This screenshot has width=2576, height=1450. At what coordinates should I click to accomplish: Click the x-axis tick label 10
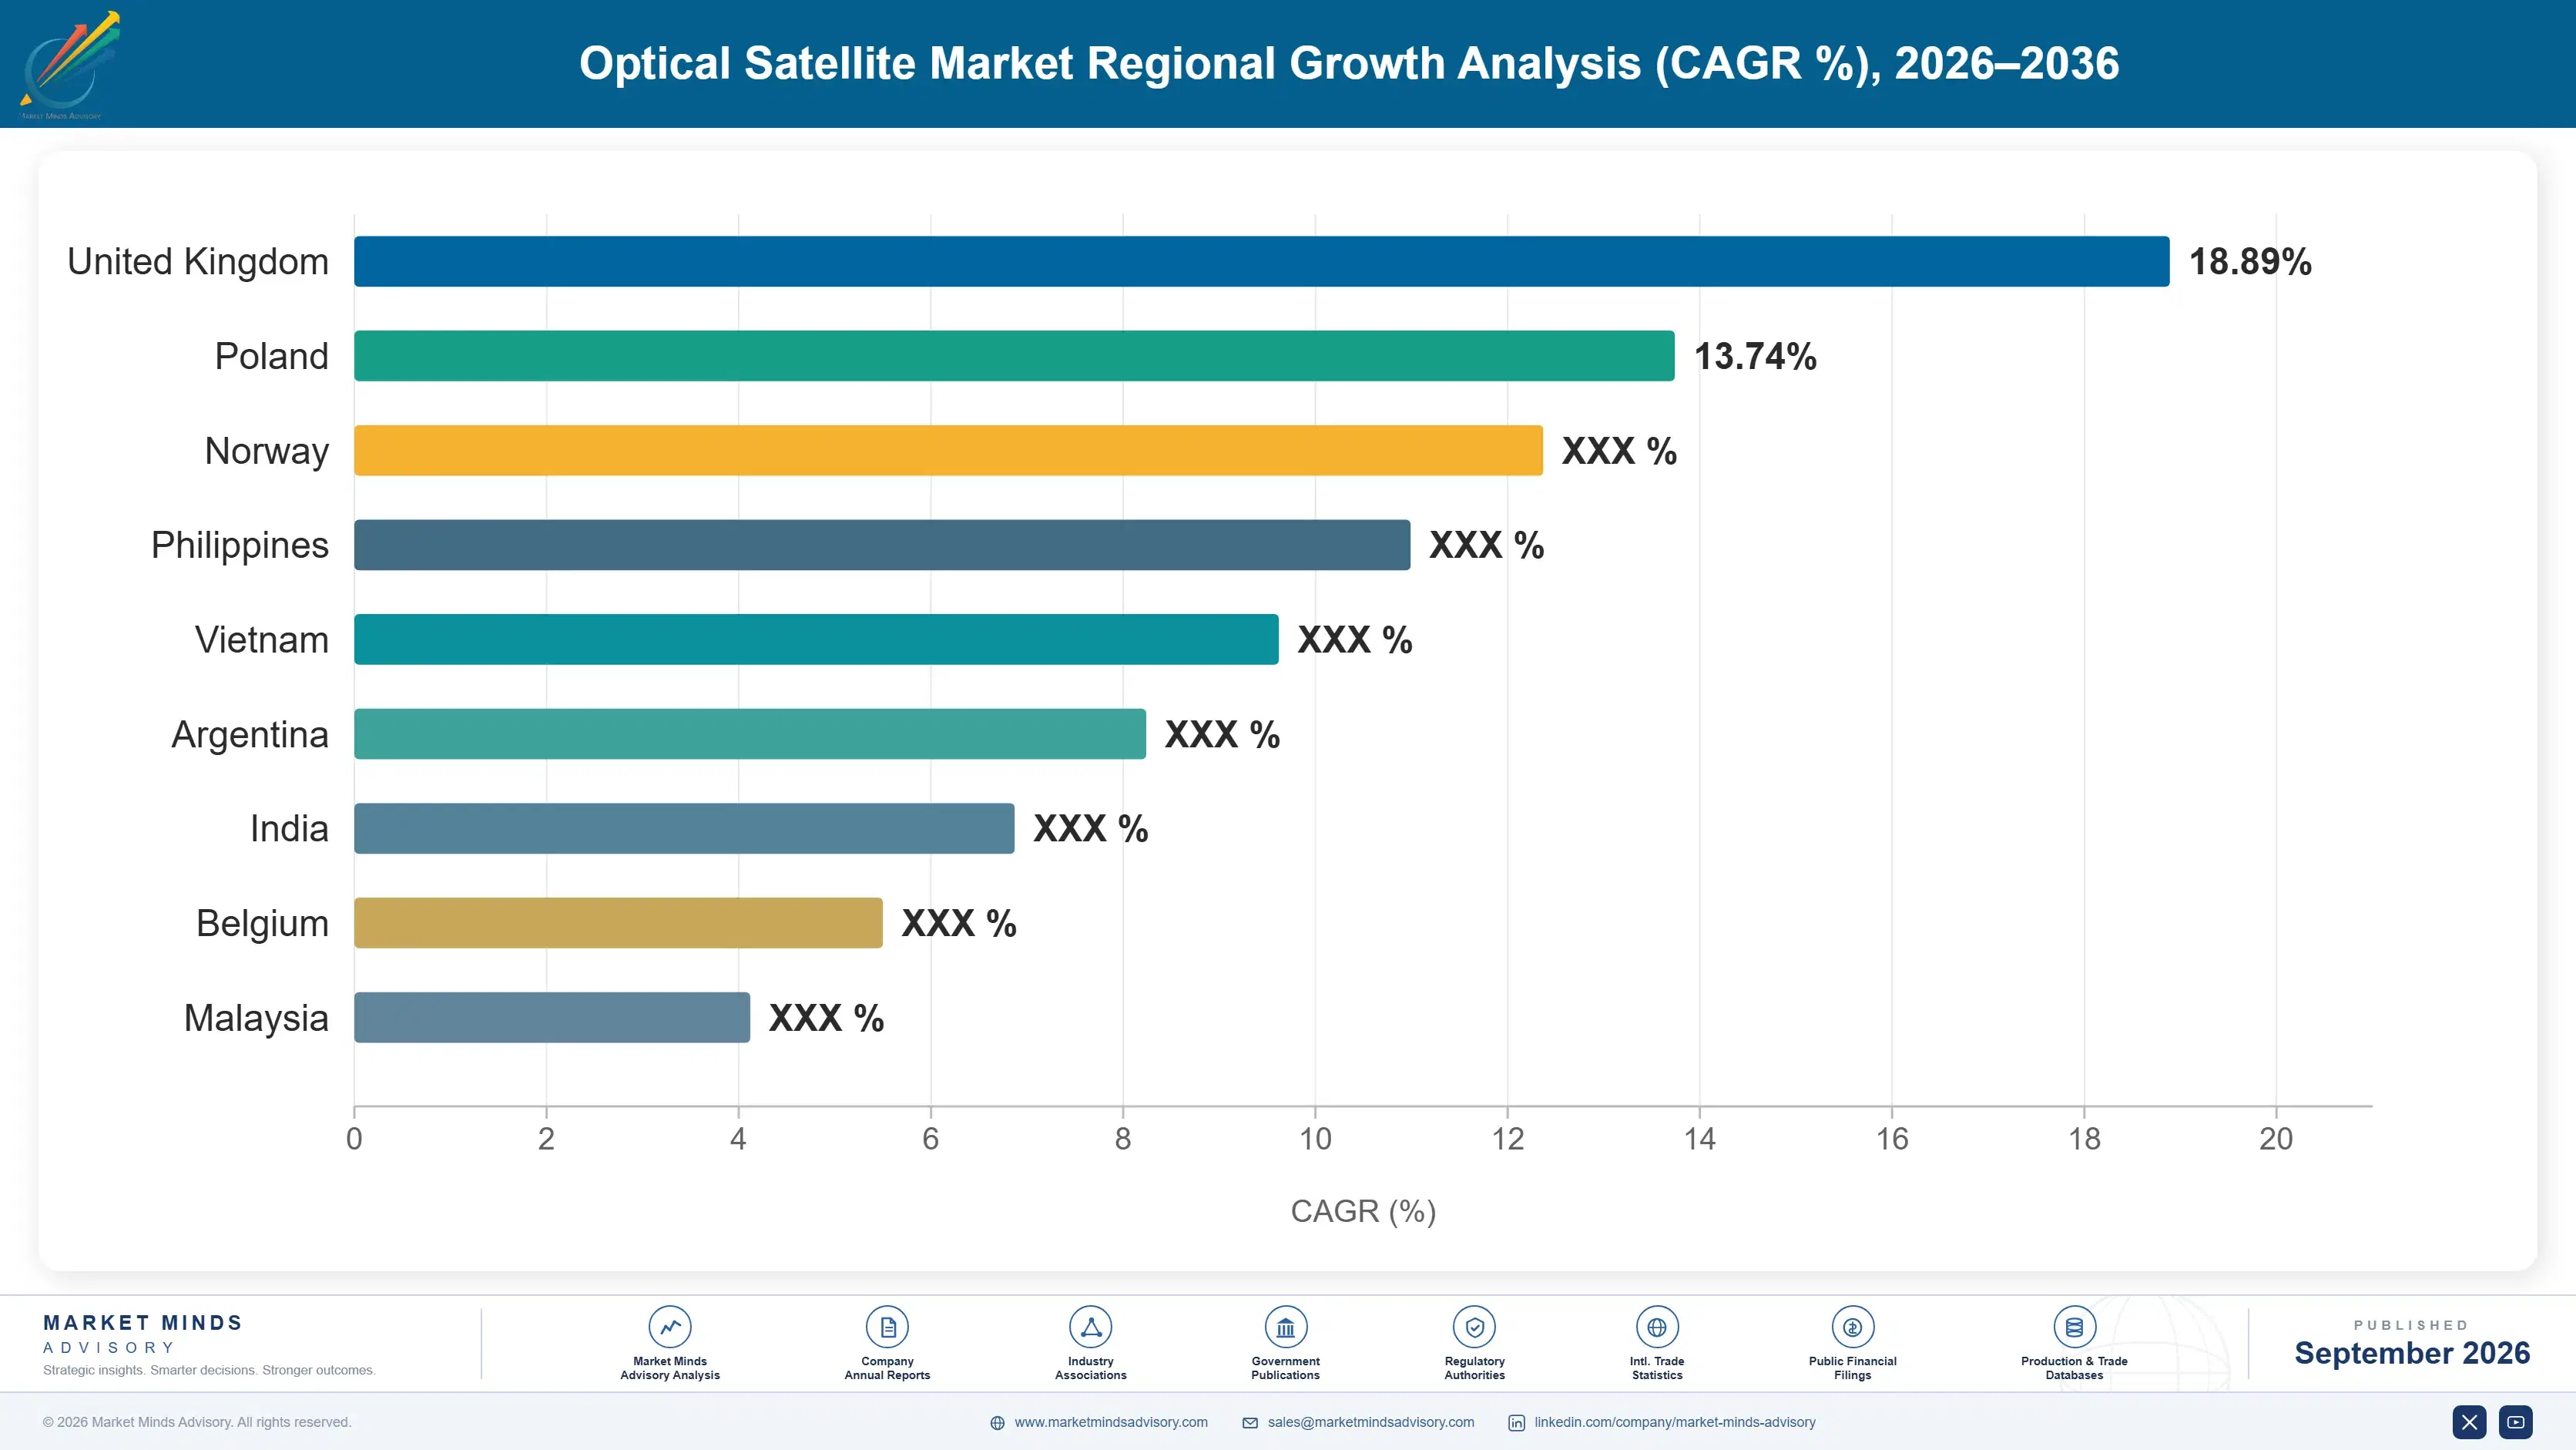(x=1315, y=1139)
